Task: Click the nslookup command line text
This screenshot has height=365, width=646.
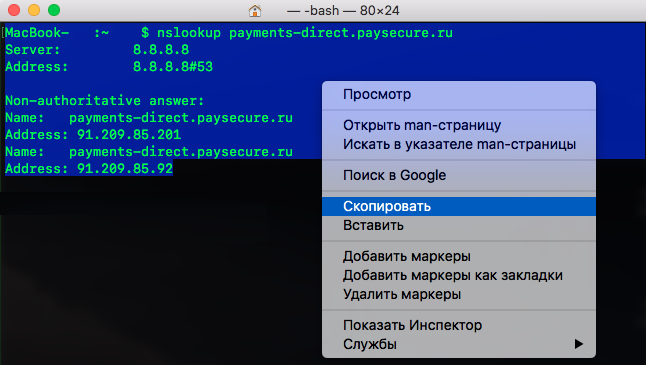Action: click(x=304, y=33)
